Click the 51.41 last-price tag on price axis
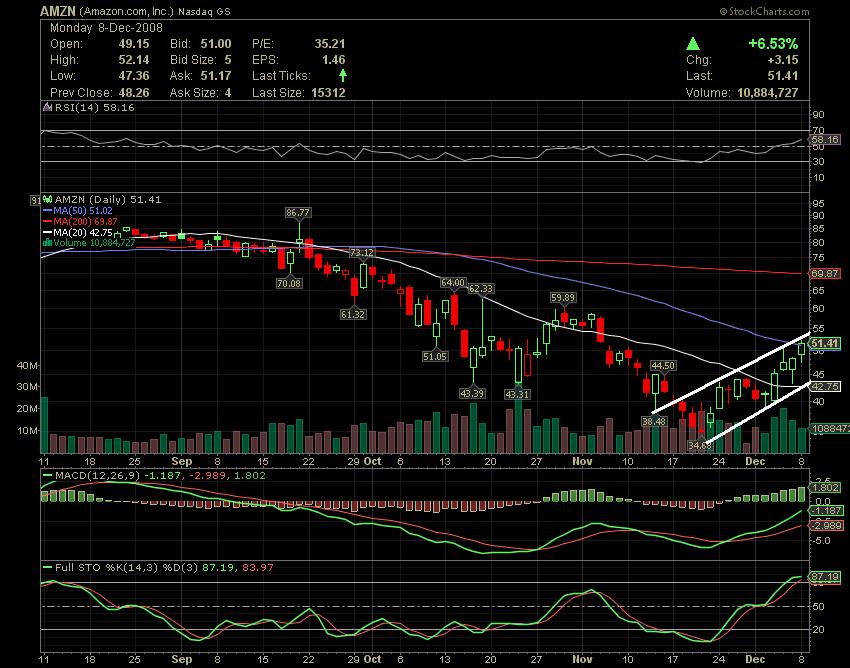The image size is (850, 668). tap(825, 343)
